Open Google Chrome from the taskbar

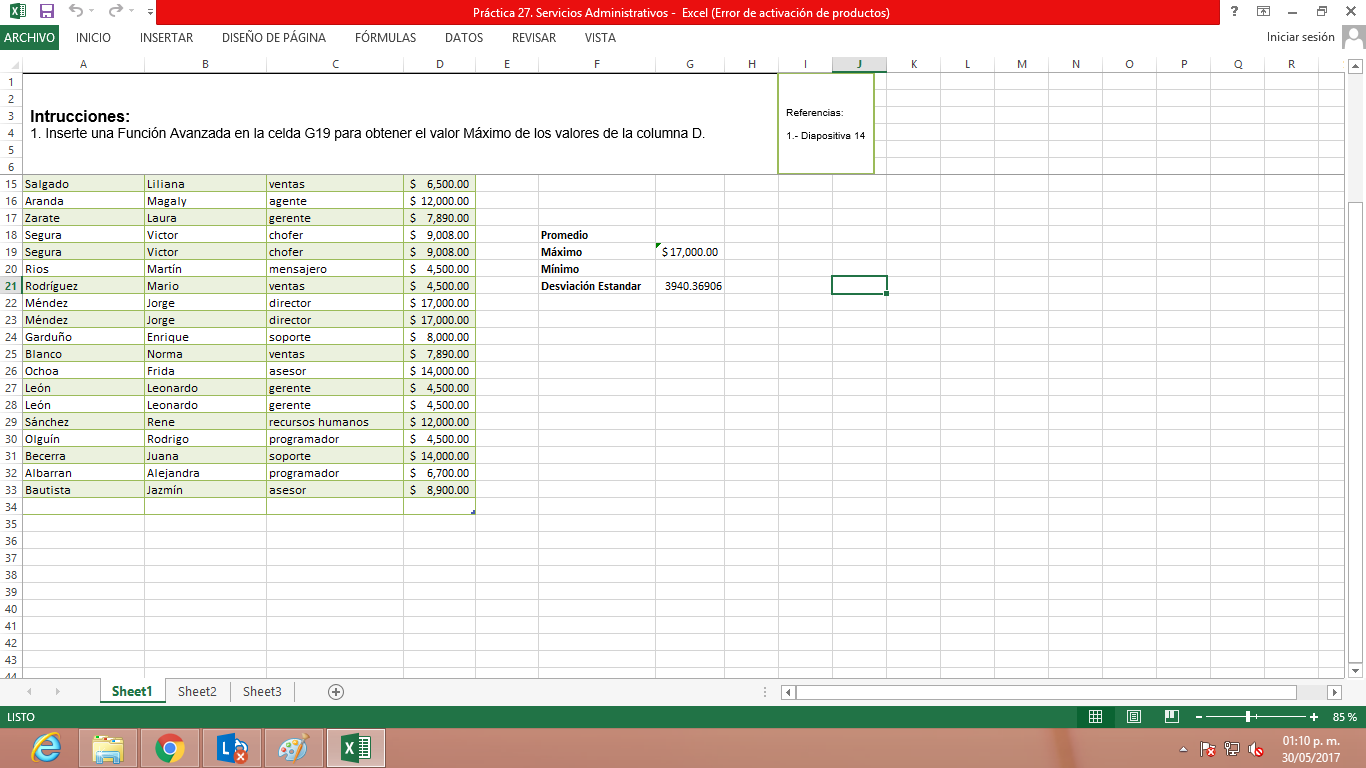point(170,748)
